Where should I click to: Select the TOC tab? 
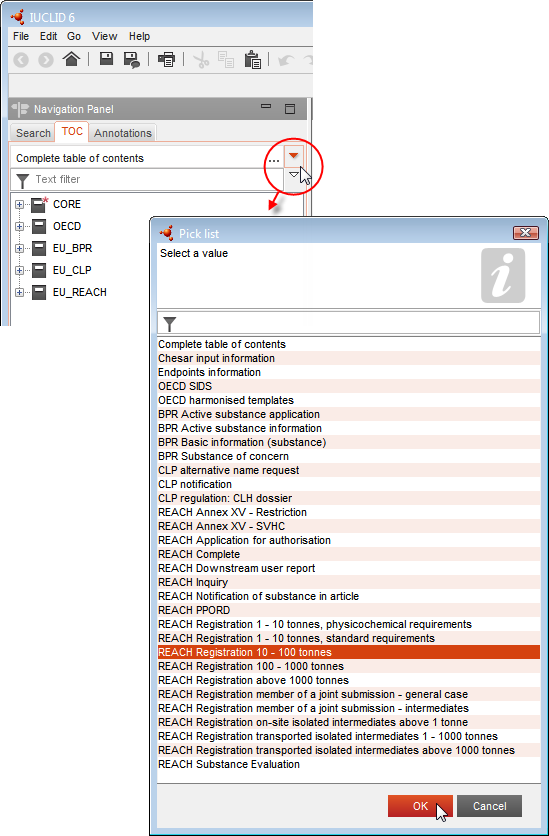(x=72, y=132)
